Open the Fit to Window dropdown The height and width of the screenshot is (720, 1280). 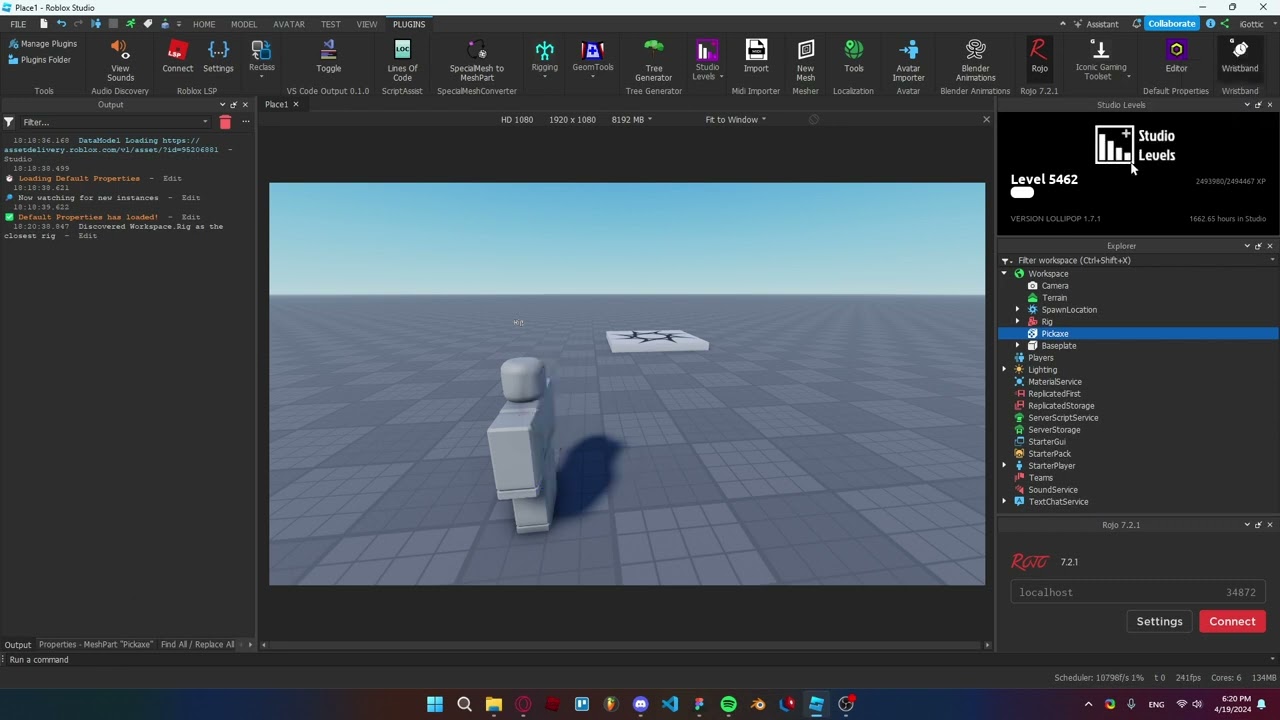point(735,120)
